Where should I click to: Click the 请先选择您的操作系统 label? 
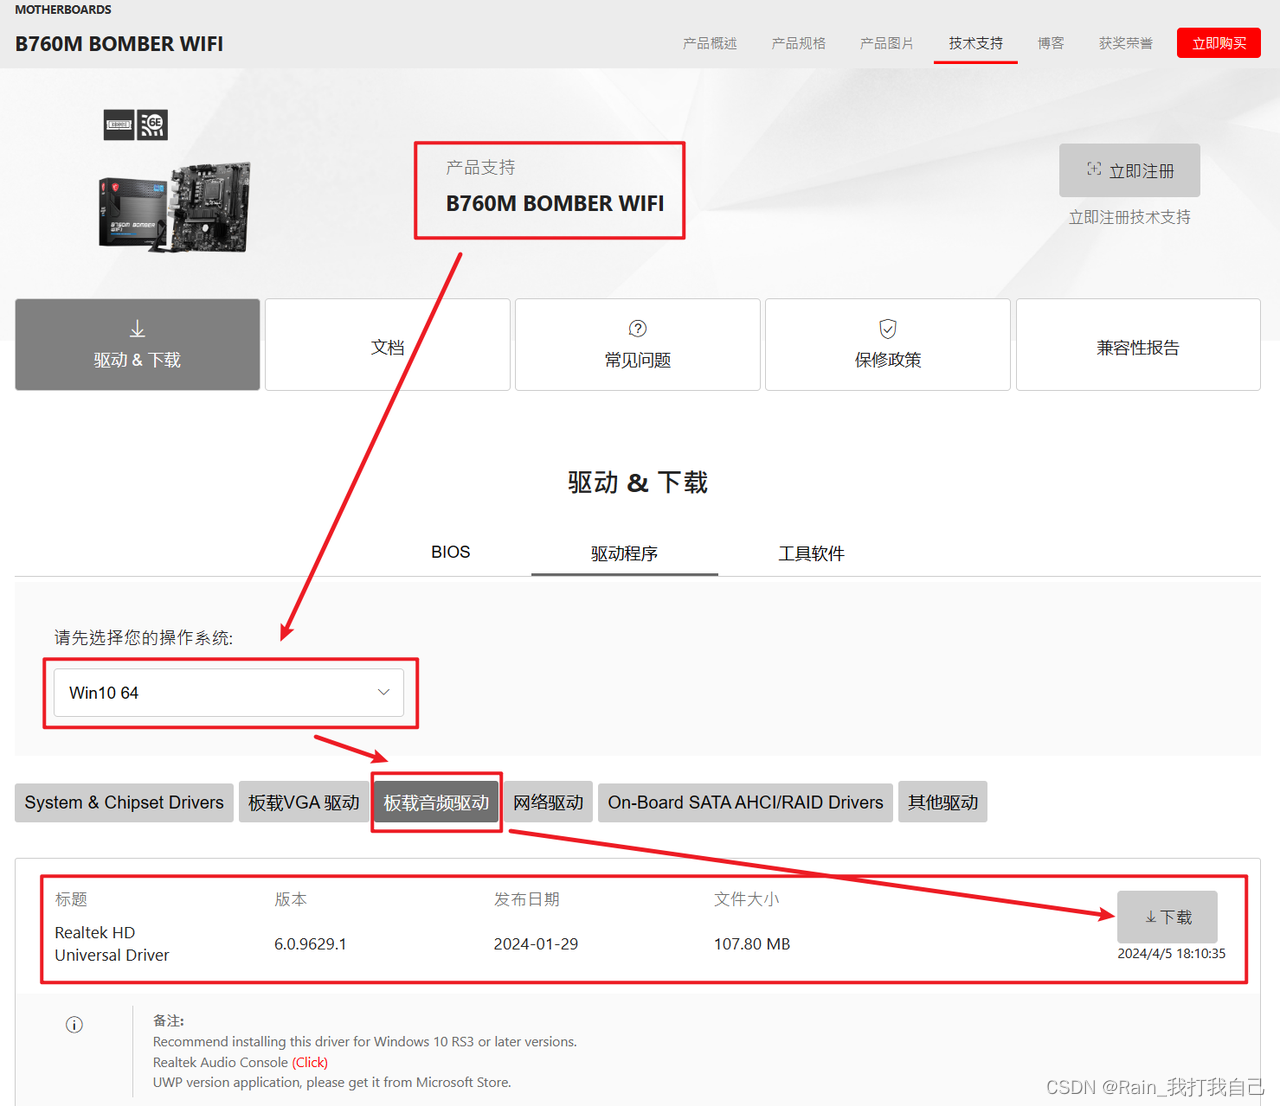(143, 638)
